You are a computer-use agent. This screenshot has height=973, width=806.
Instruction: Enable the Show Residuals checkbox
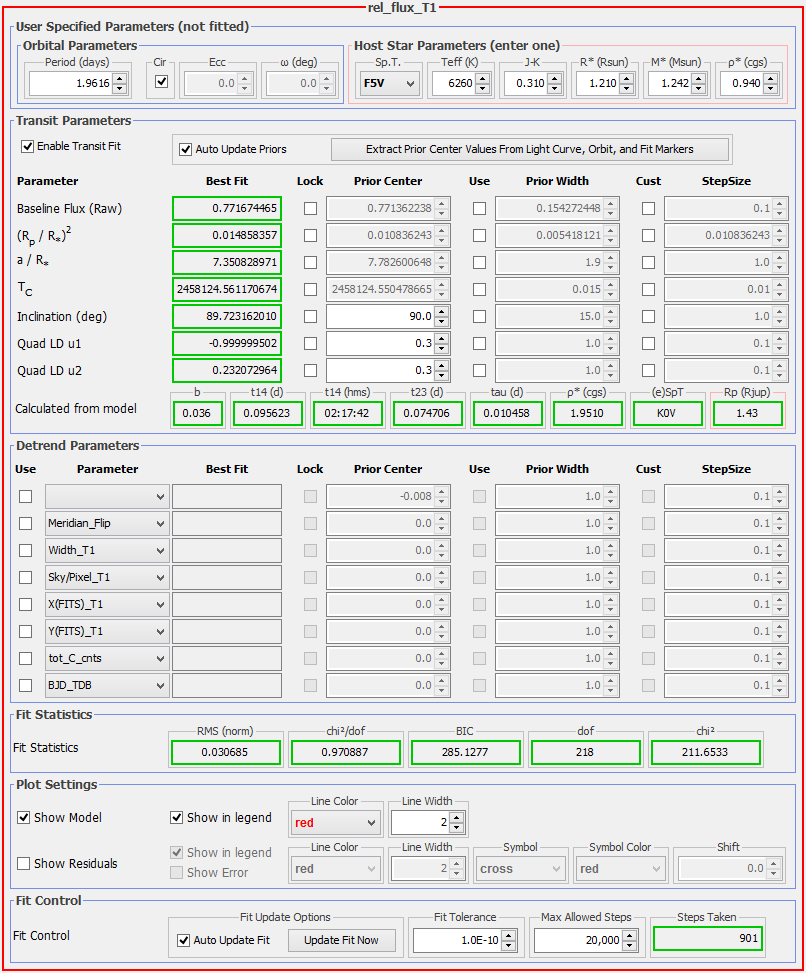tap(24, 863)
